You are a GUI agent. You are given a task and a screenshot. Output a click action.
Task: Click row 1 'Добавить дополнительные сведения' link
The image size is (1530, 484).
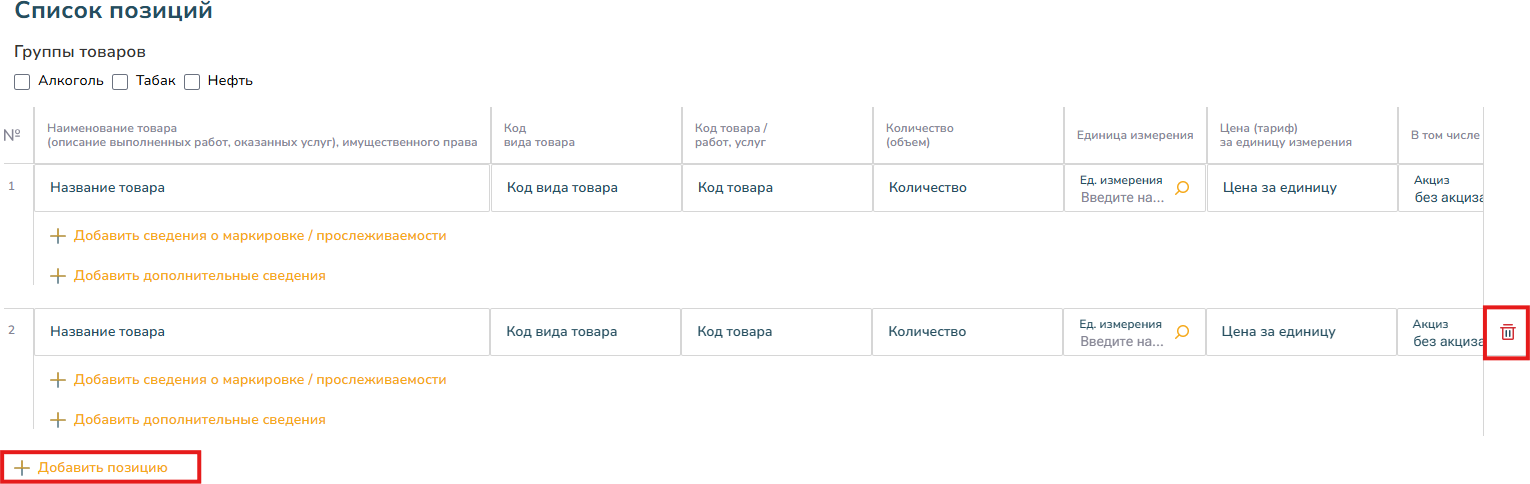tap(199, 275)
